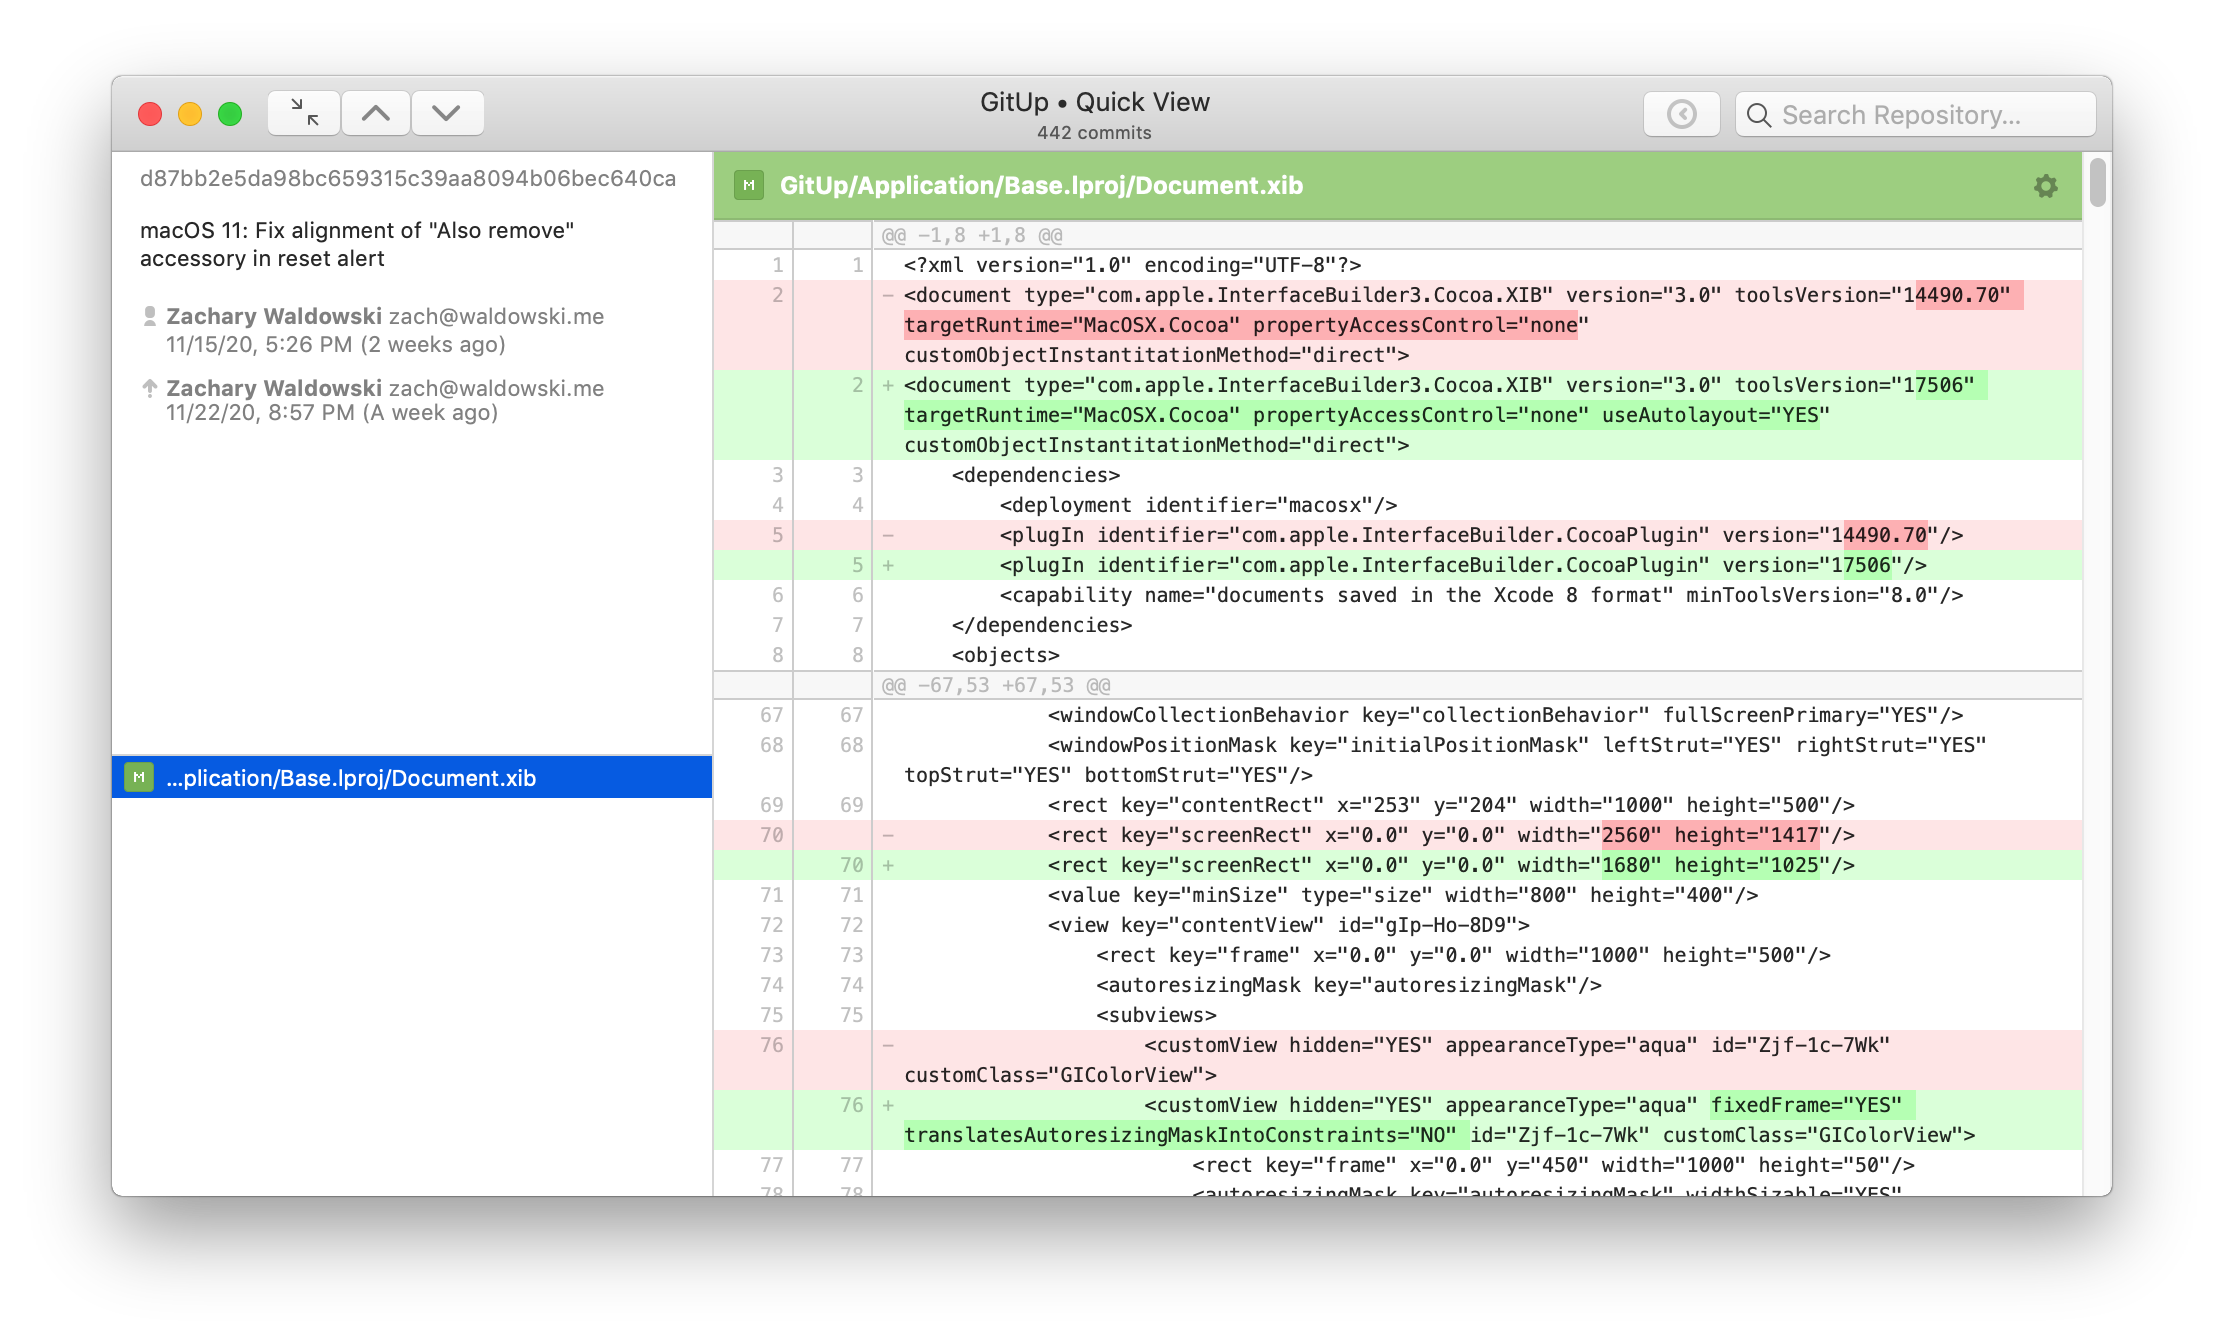Click the diff vertical scrollbar thumb

[x=2097, y=182]
